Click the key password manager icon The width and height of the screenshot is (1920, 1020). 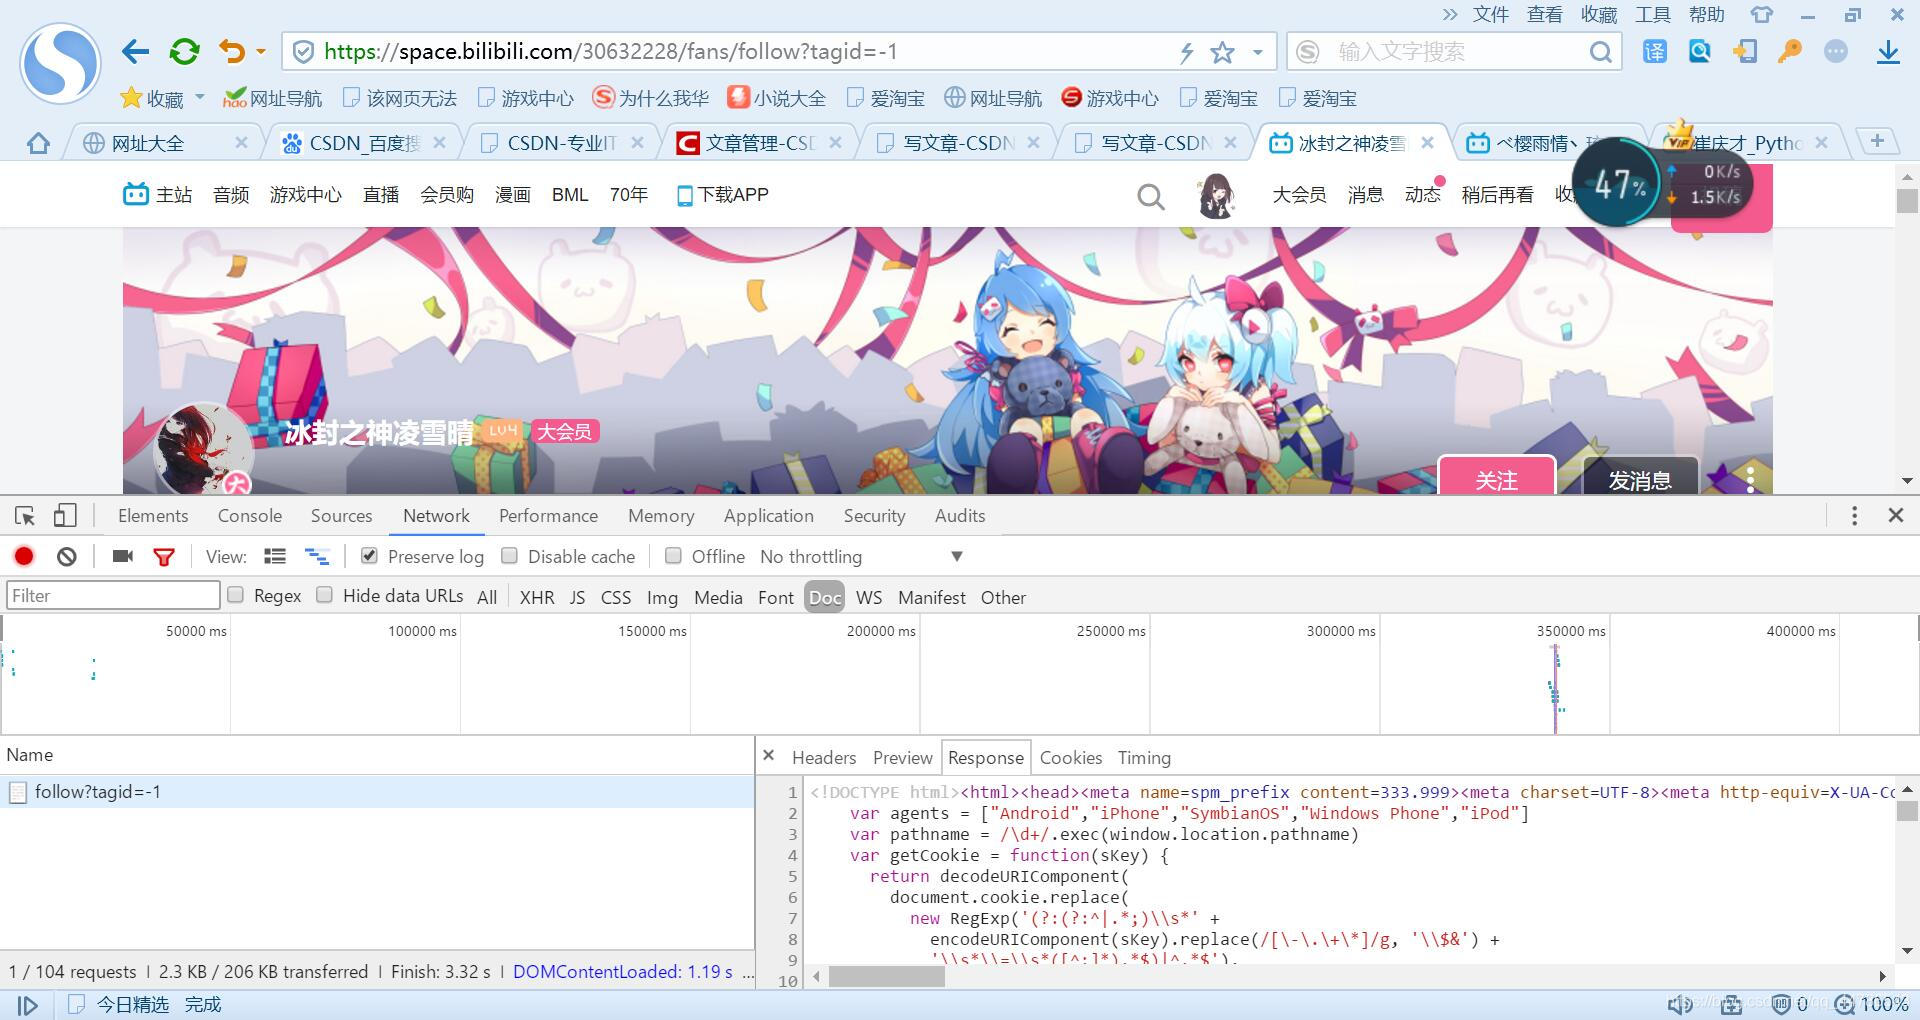click(x=1790, y=52)
